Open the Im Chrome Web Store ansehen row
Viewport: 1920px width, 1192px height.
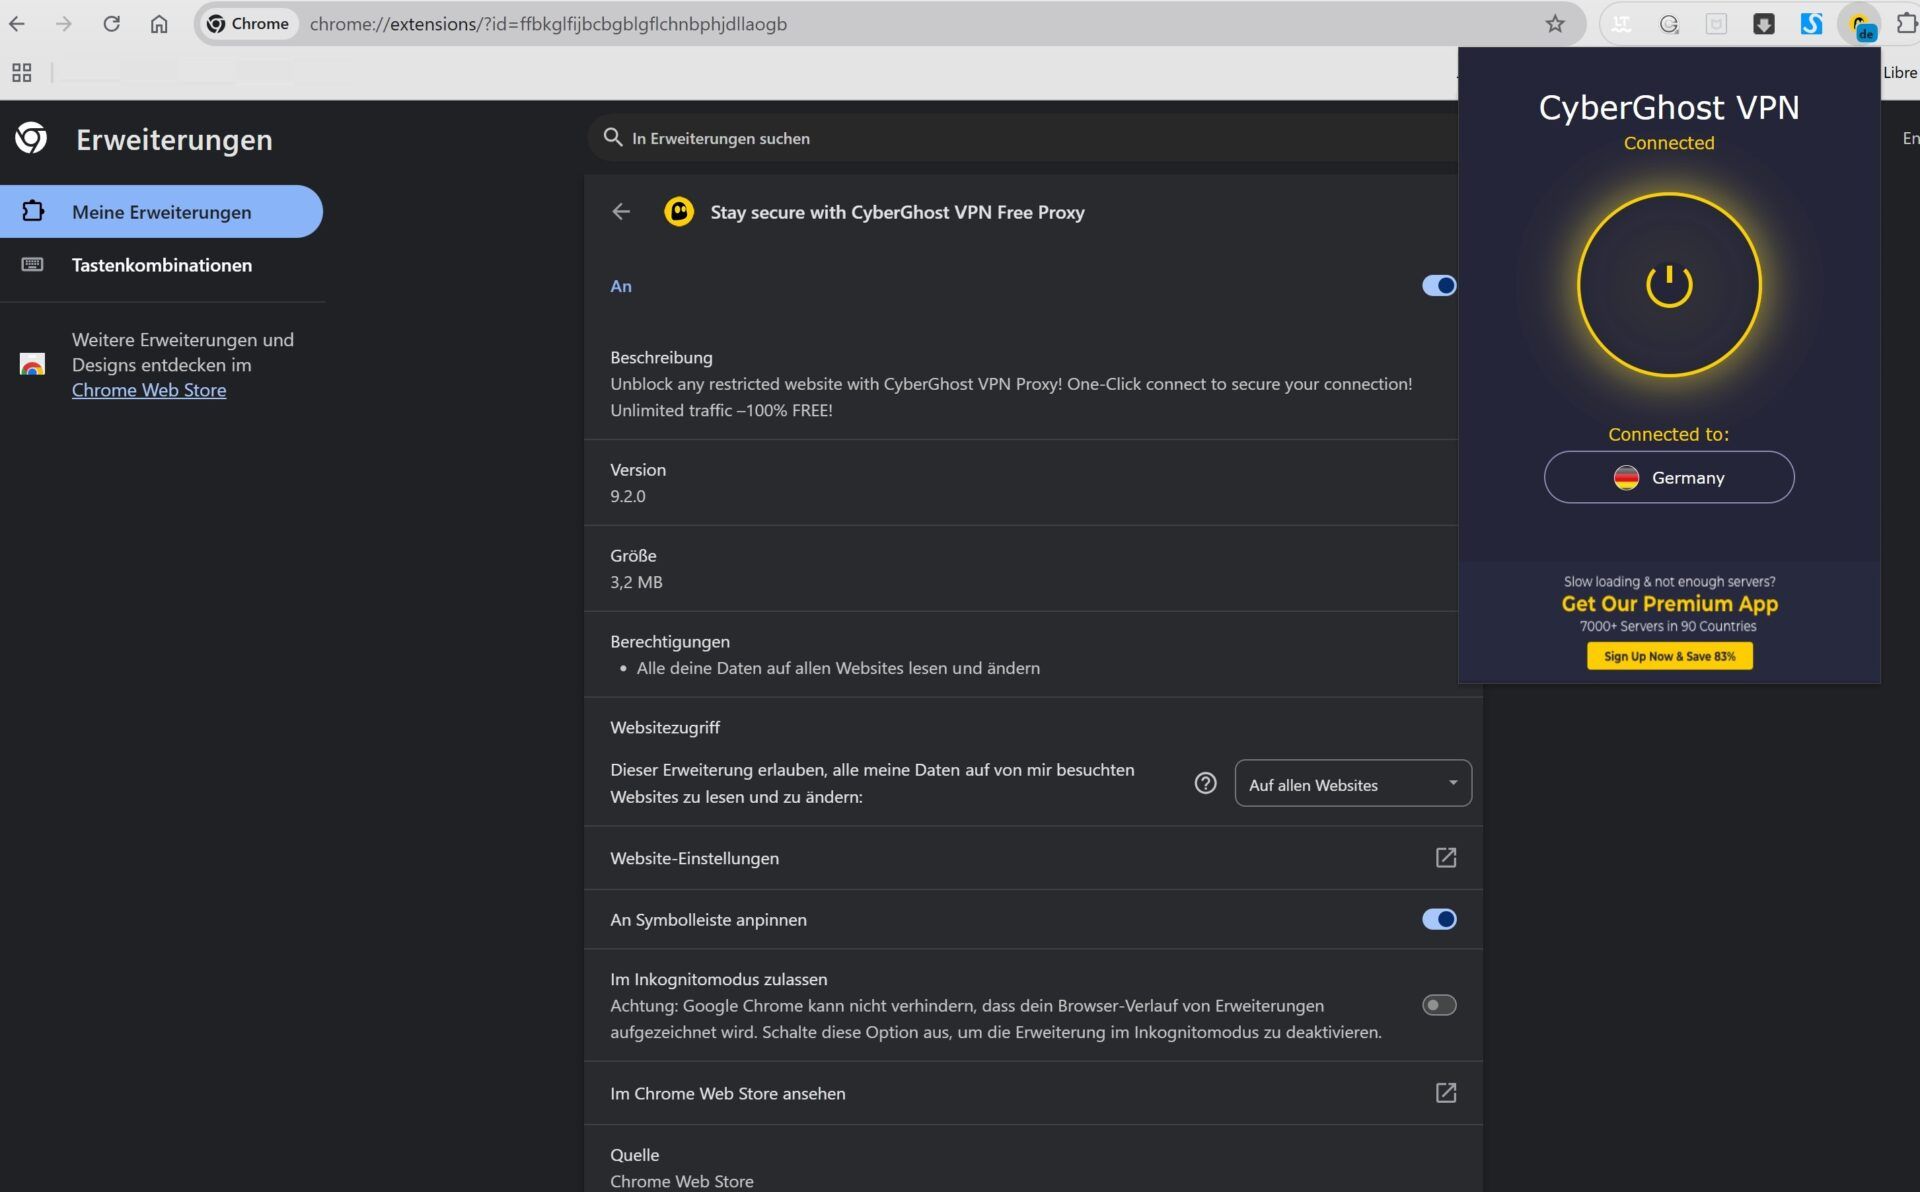tap(1033, 1093)
